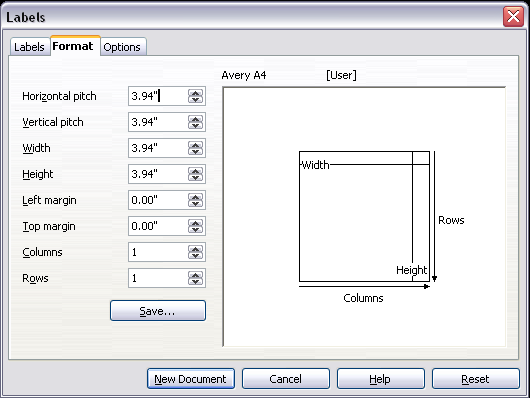Click the Save... button
This screenshot has height=398, width=530.
click(158, 310)
